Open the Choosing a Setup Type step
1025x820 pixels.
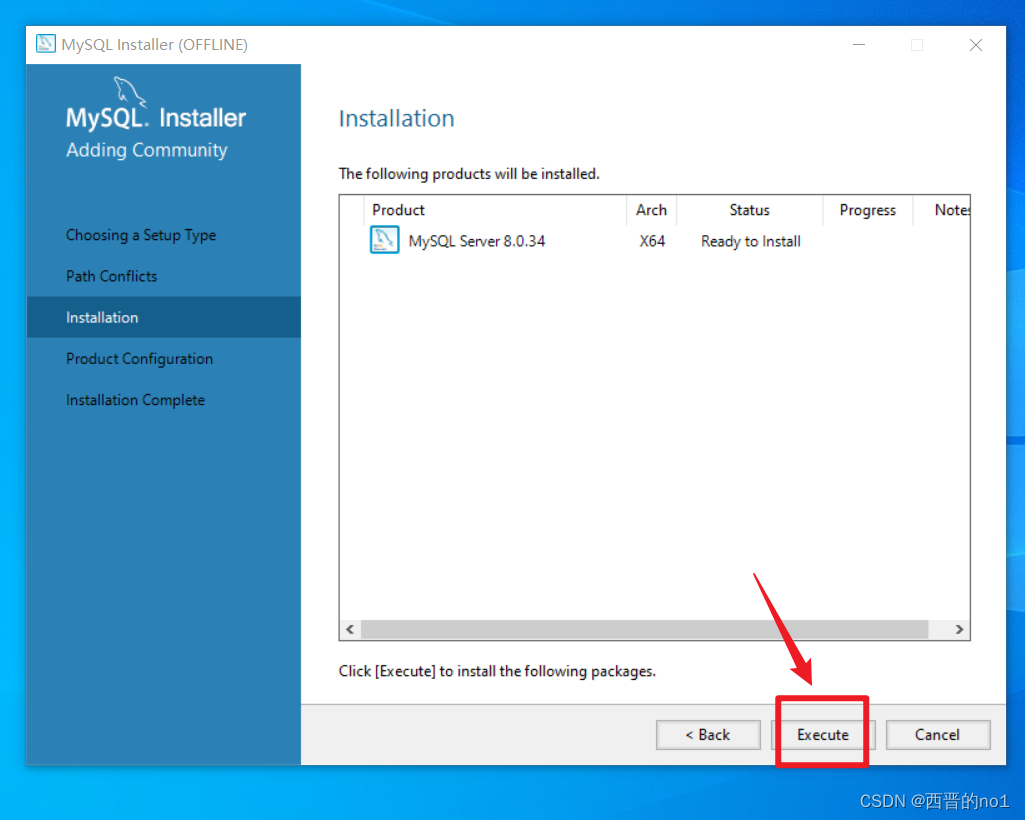(x=141, y=235)
